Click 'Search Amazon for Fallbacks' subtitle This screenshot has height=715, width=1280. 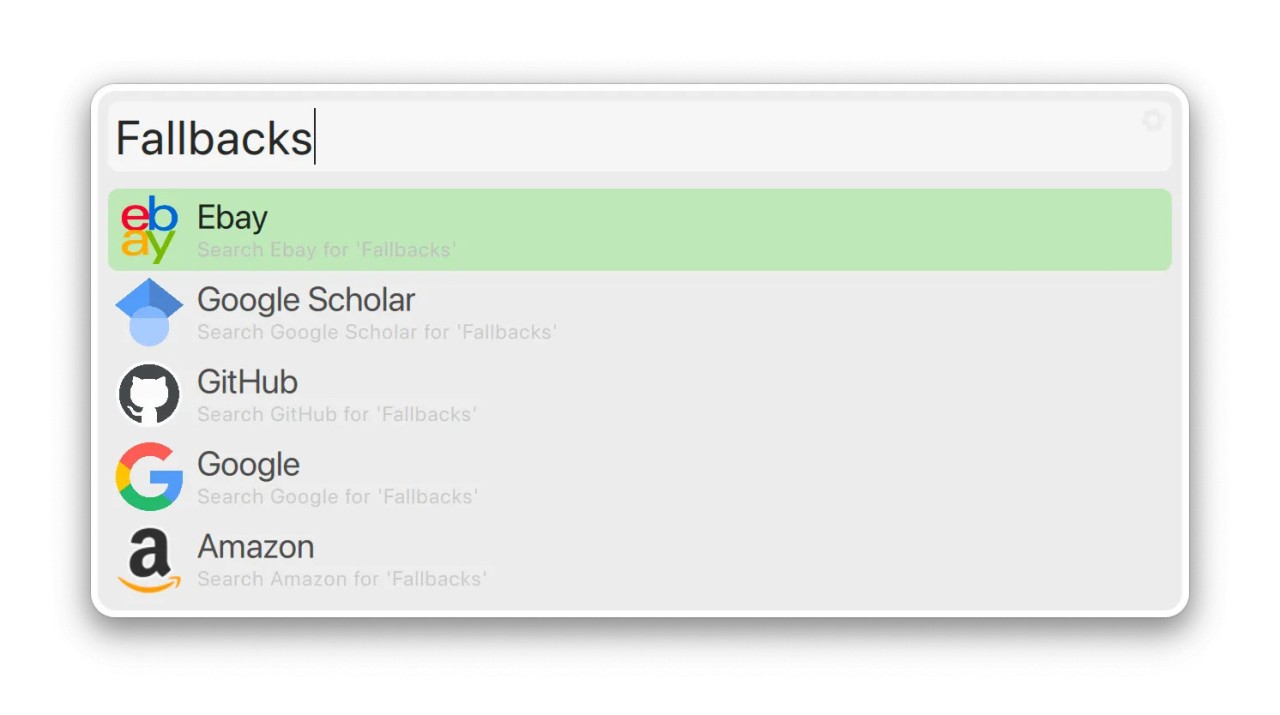coord(342,579)
